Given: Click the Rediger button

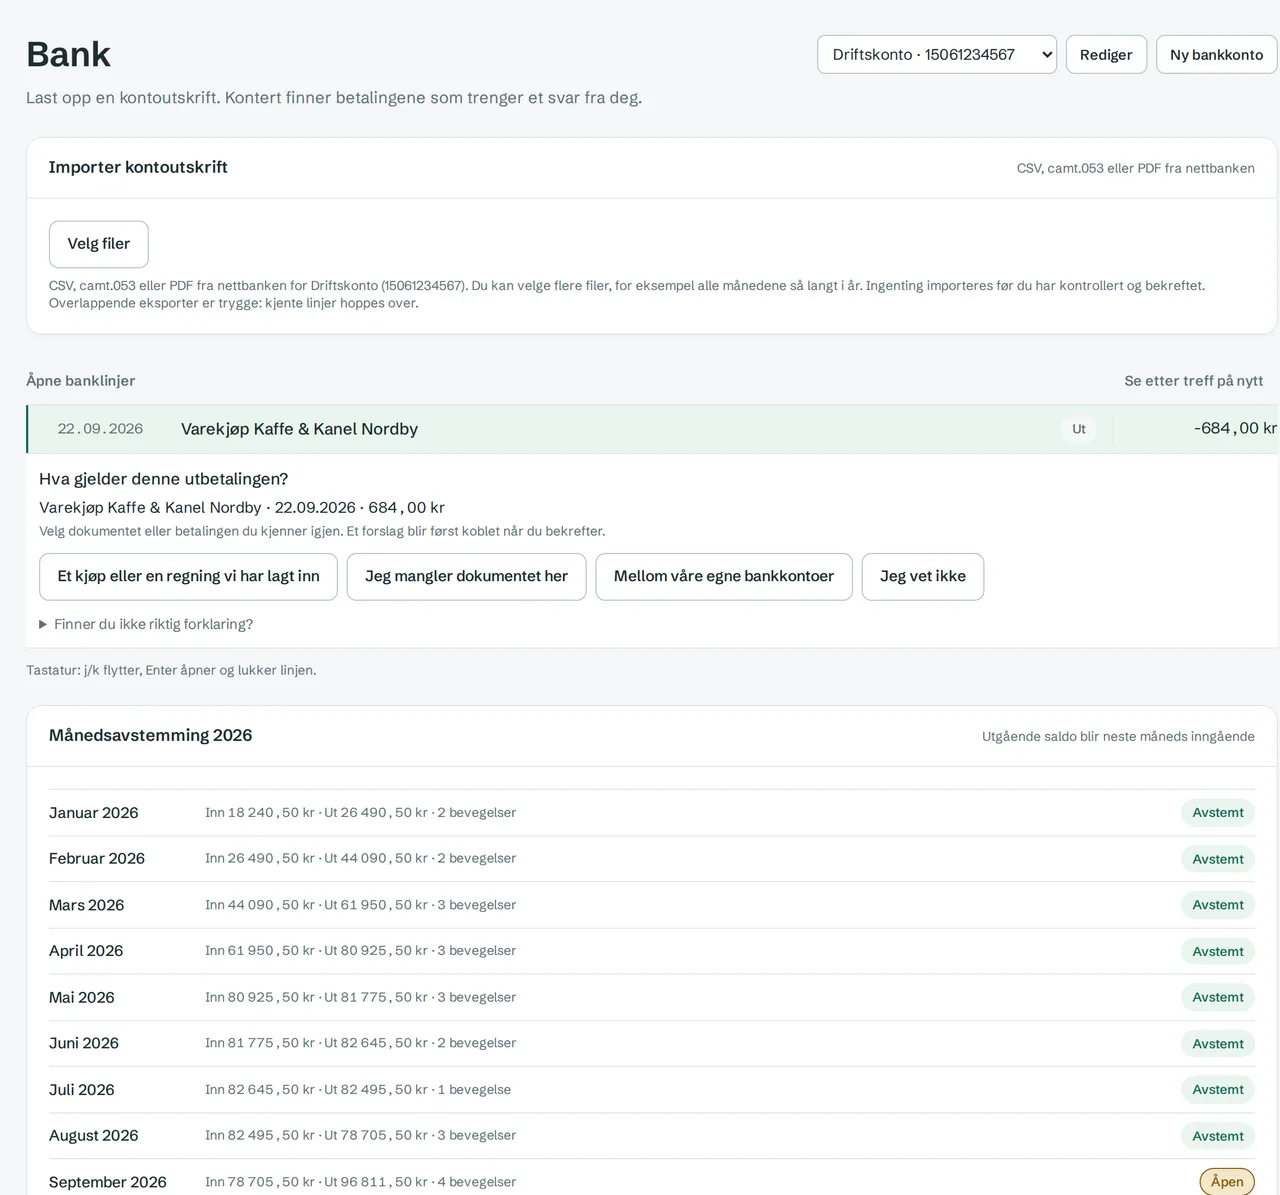Looking at the screenshot, I should click(1106, 55).
